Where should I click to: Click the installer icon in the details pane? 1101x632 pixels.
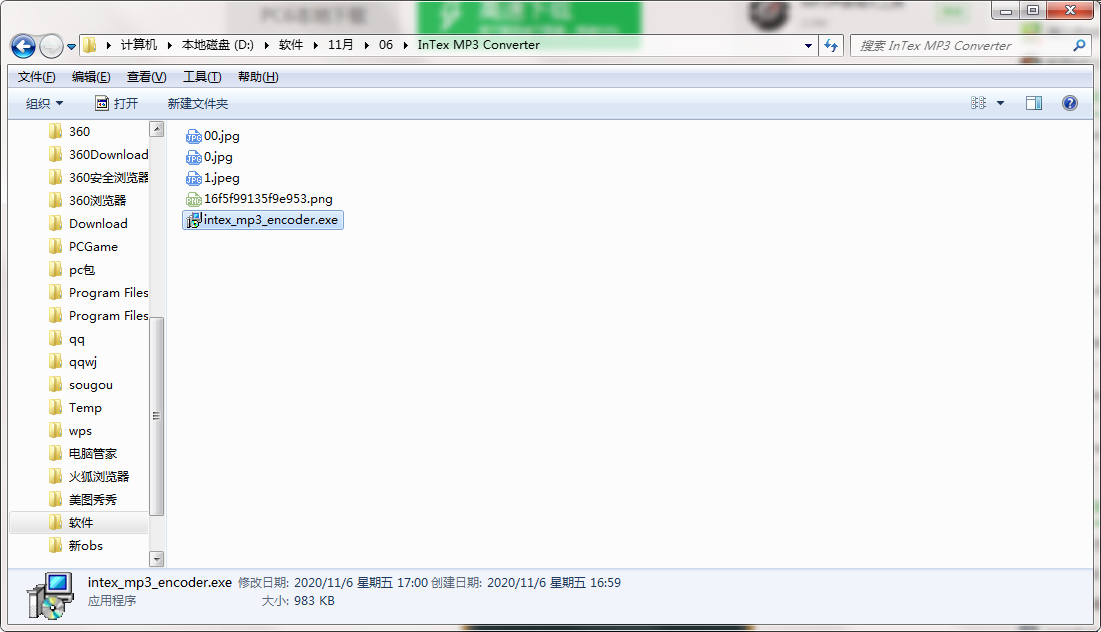(50, 595)
